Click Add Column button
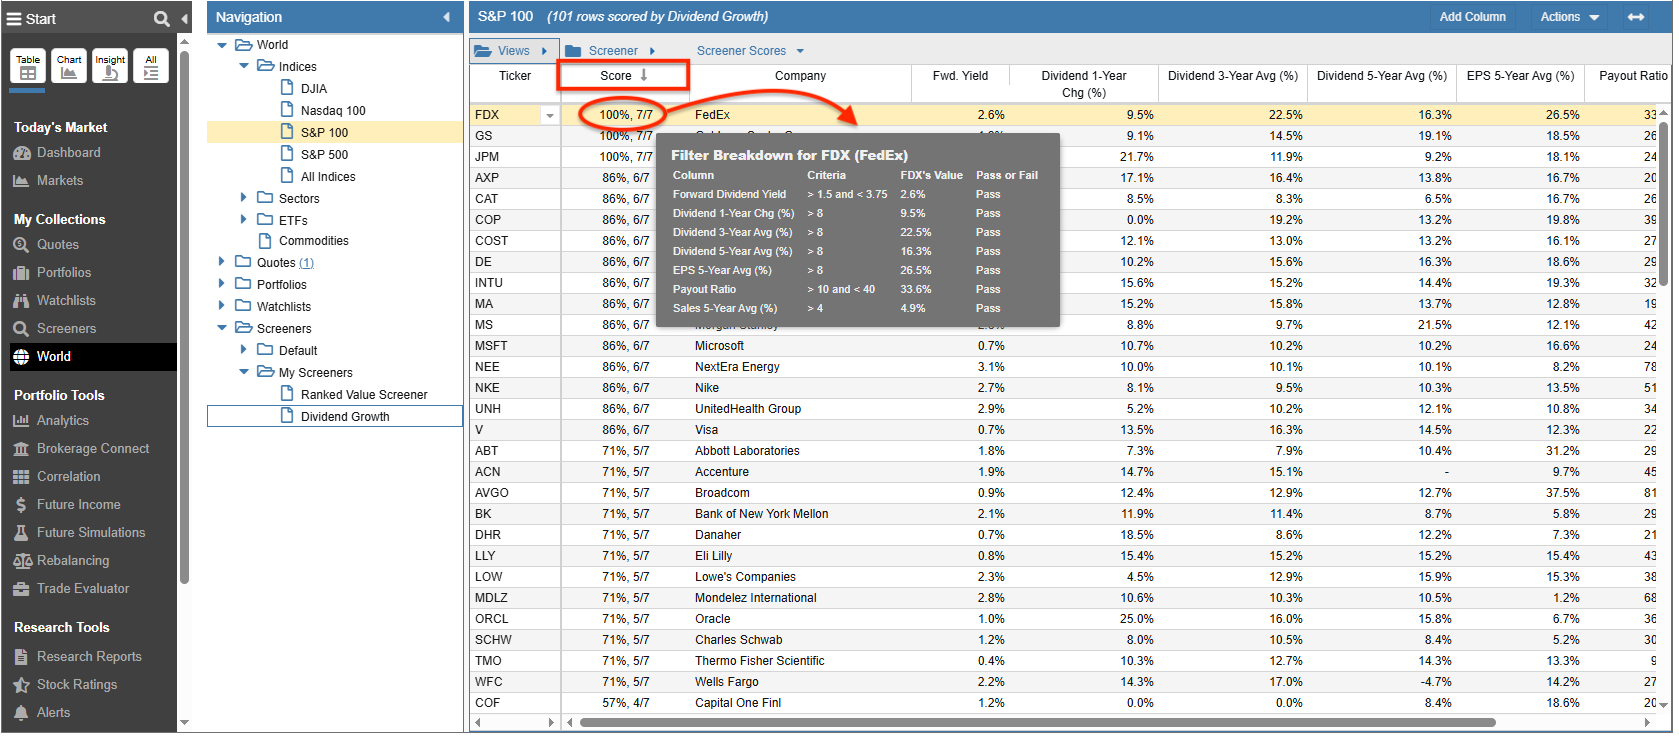1679x739 pixels. point(1472,17)
